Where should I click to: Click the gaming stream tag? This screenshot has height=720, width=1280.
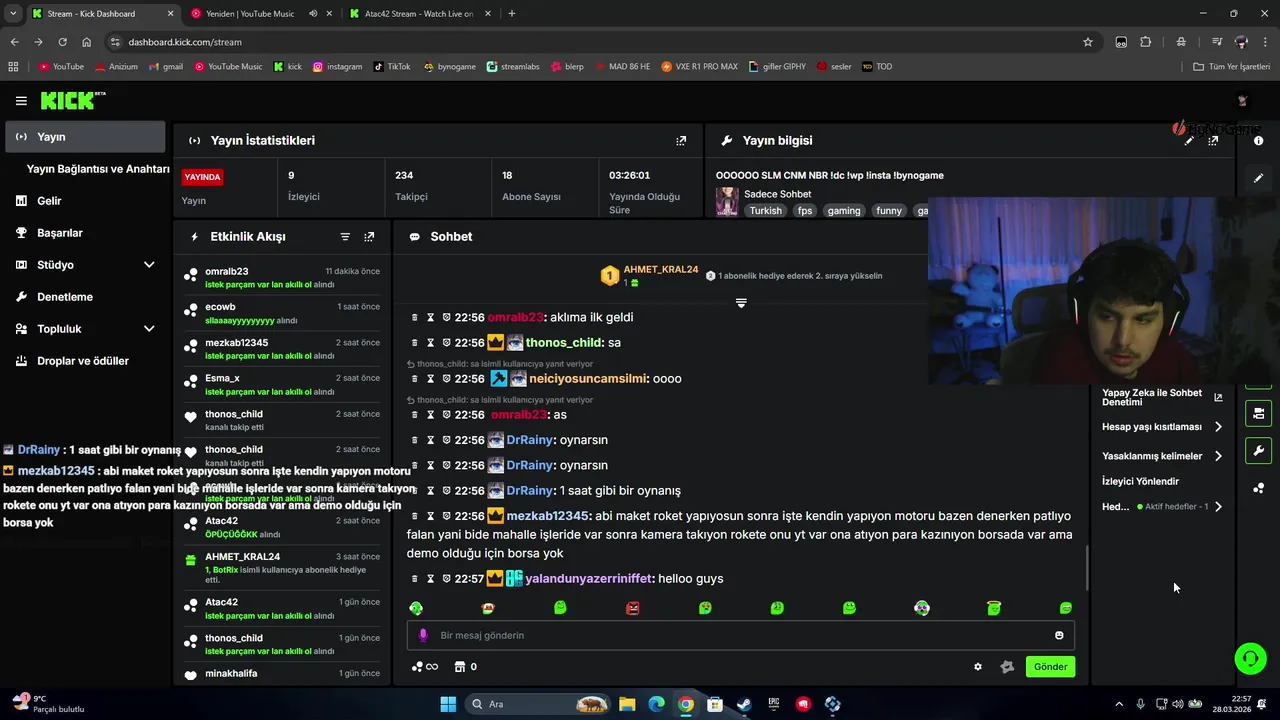click(x=844, y=211)
